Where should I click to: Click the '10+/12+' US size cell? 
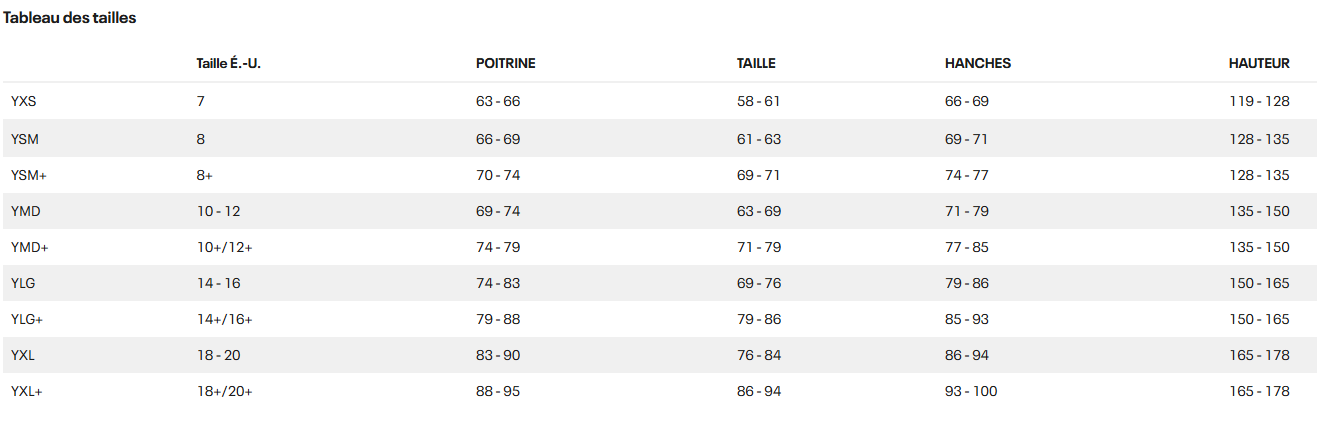click(225, 247)
